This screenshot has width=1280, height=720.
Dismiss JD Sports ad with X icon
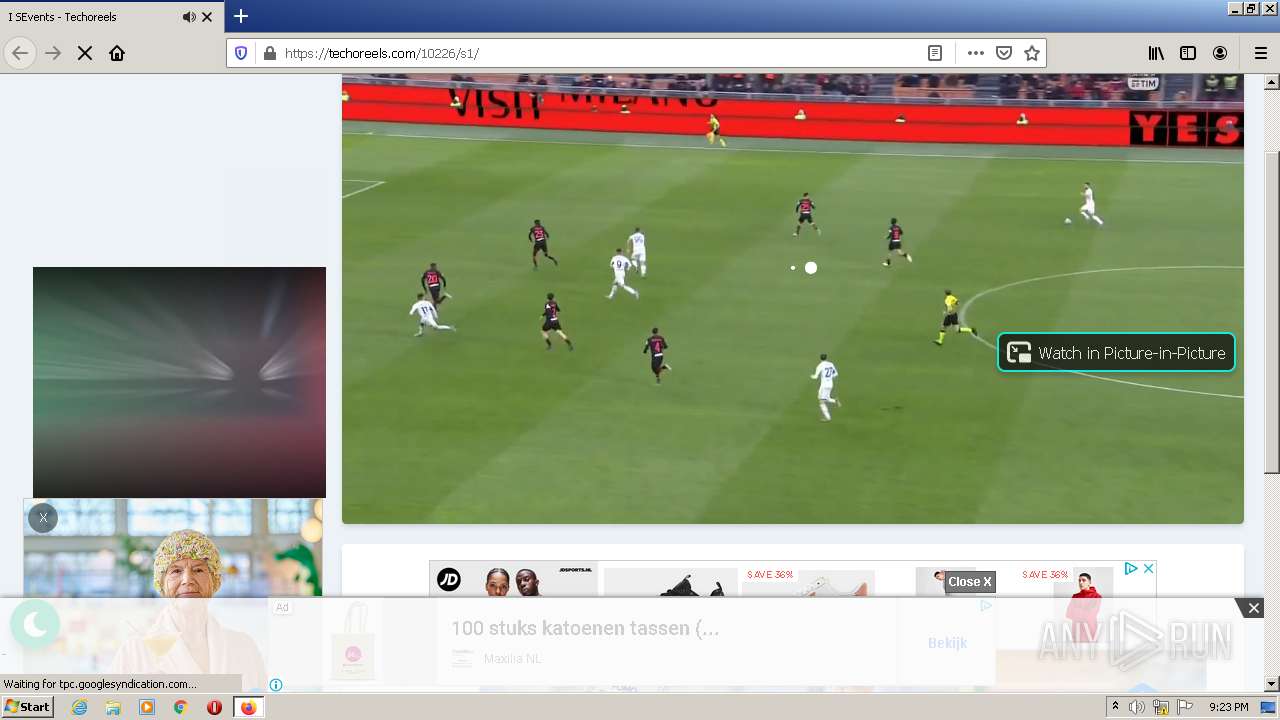tap(1148, 568)
